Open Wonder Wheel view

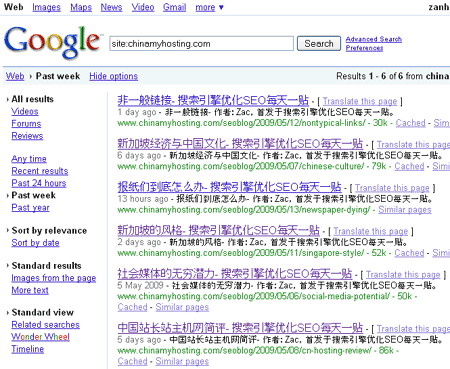[41, 337]
